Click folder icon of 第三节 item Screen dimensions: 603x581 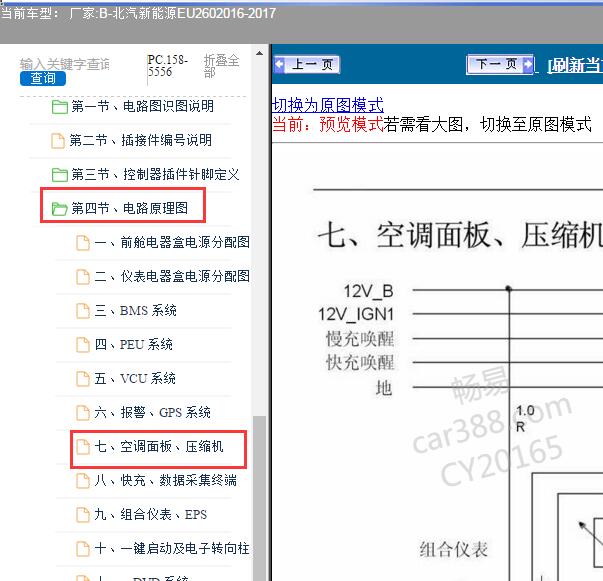tap(60, 175)
